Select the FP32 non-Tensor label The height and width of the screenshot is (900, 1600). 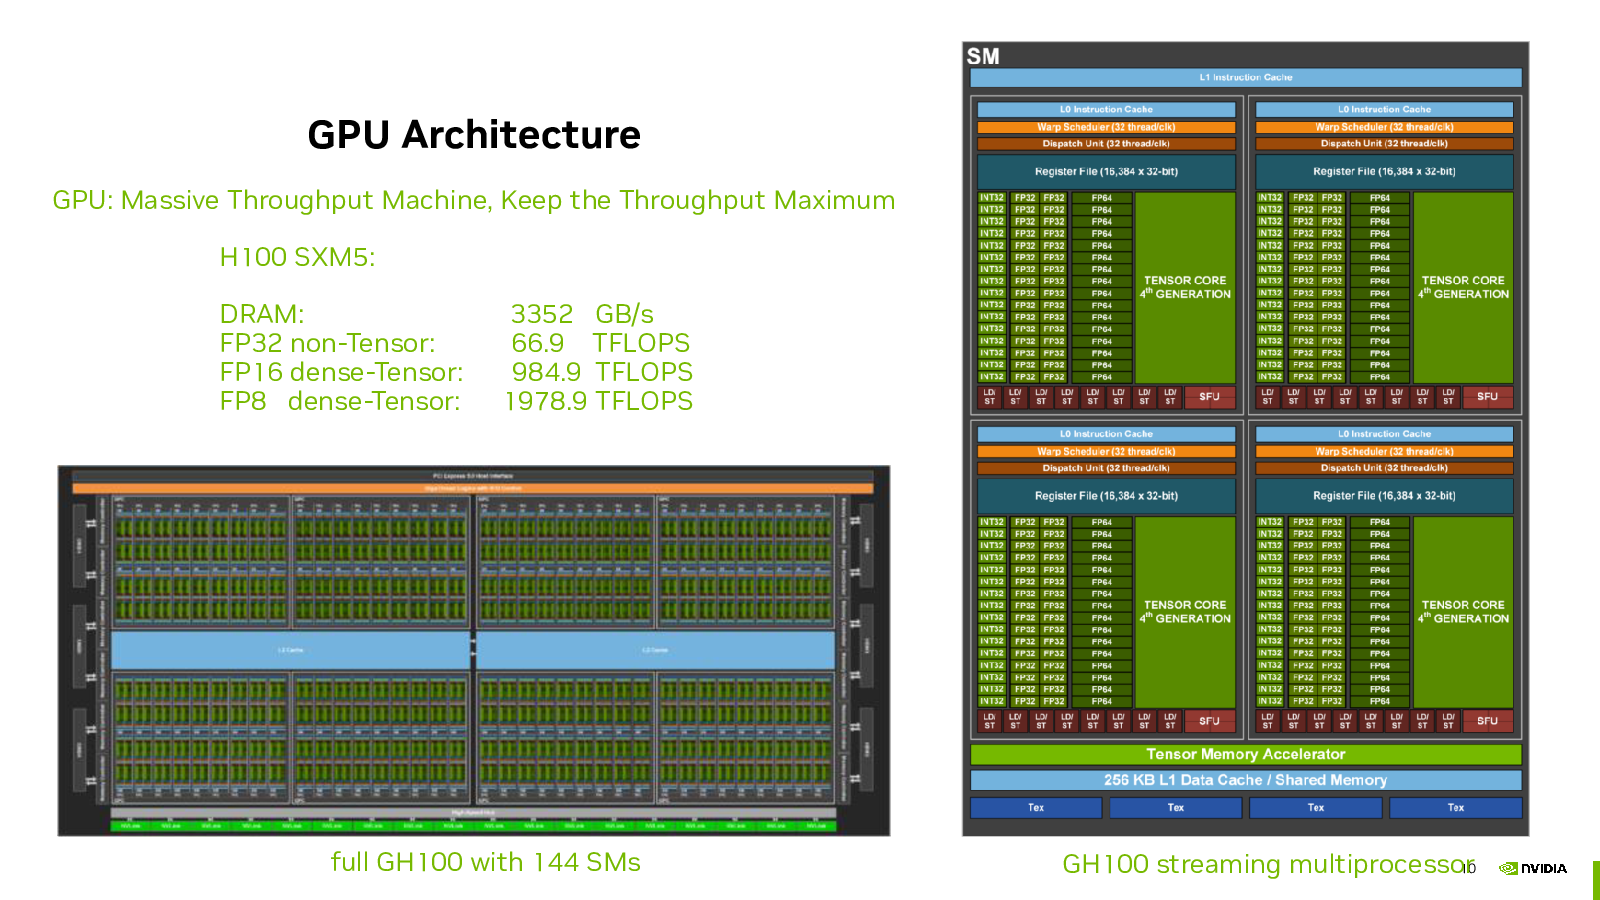coord(327,343)
